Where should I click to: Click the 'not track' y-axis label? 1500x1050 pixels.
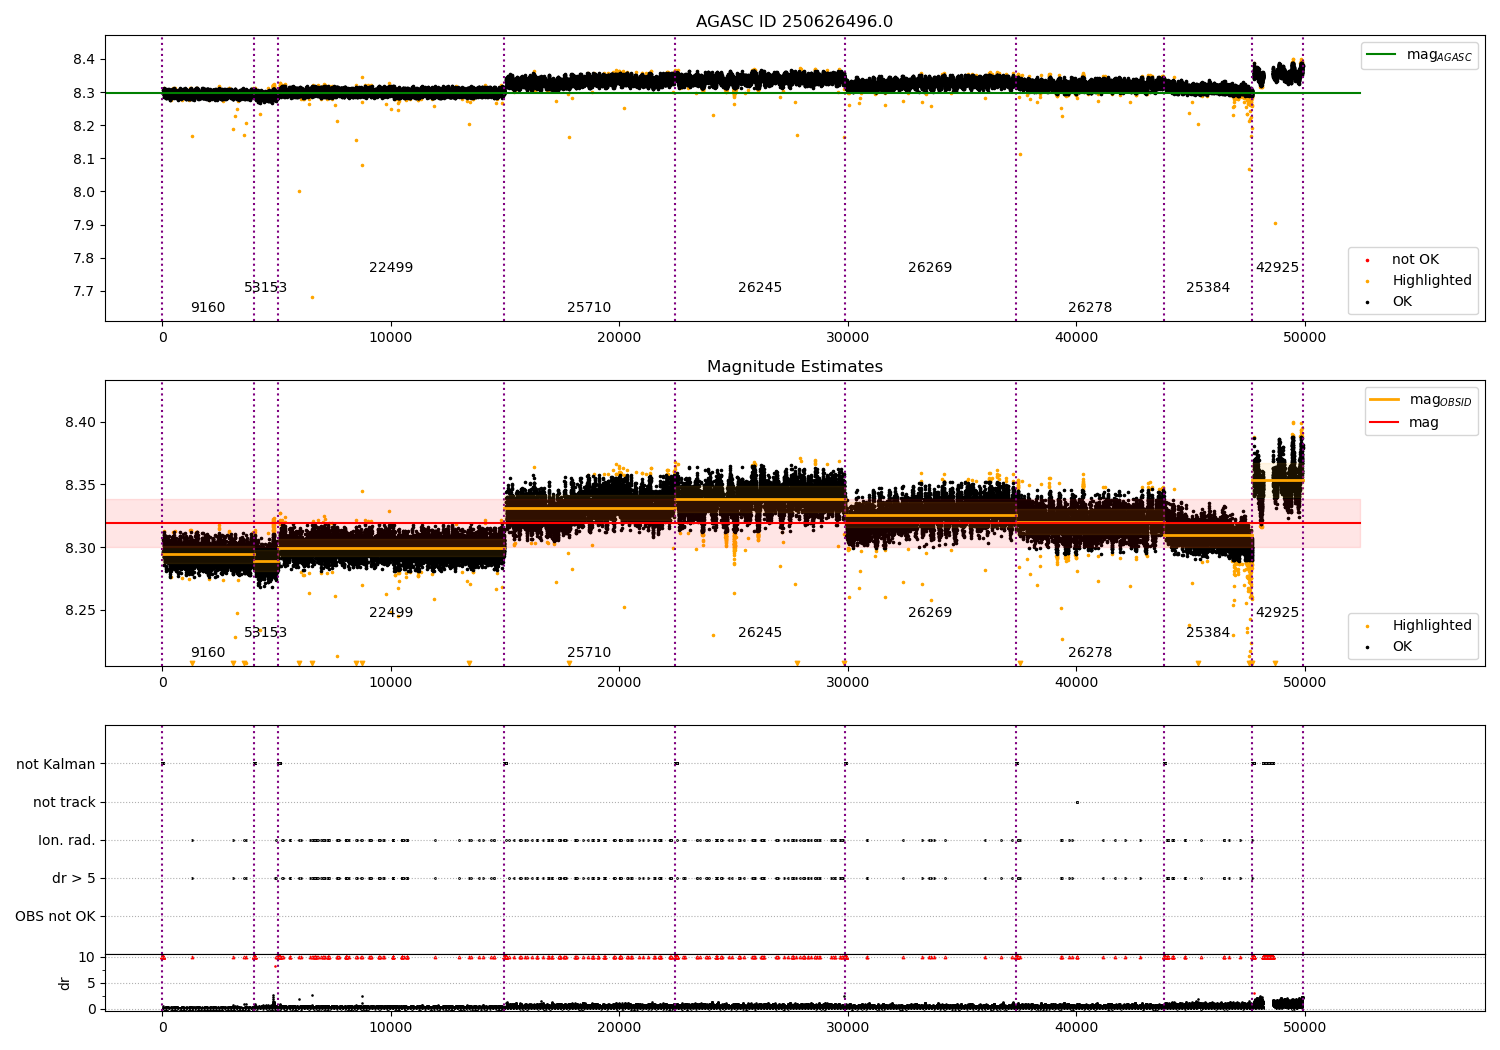point(64,803)
